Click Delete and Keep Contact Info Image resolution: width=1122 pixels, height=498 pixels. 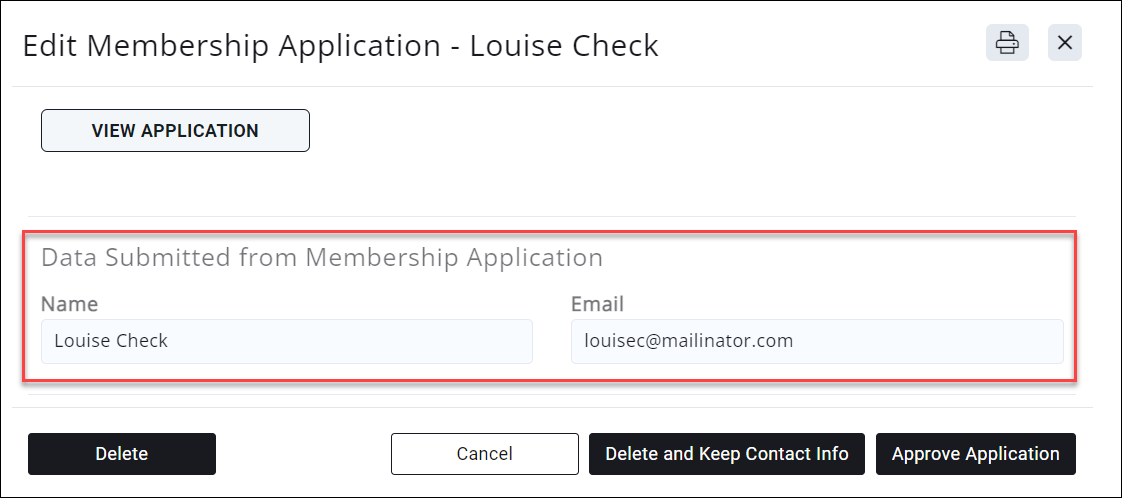click(727, 454)
